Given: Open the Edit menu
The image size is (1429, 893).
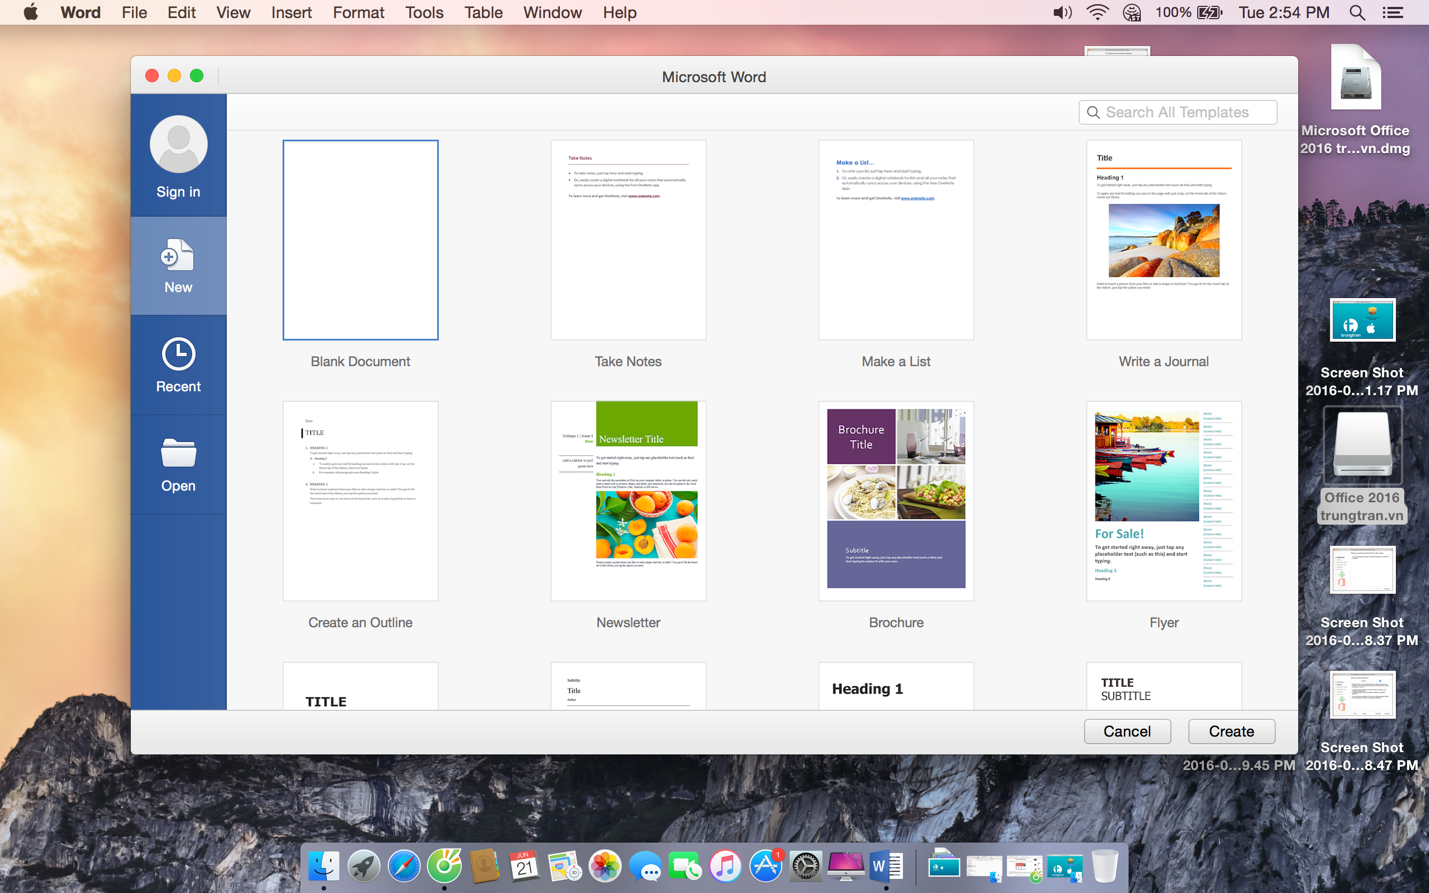Looking at the screenshot, I should [181, 12].
